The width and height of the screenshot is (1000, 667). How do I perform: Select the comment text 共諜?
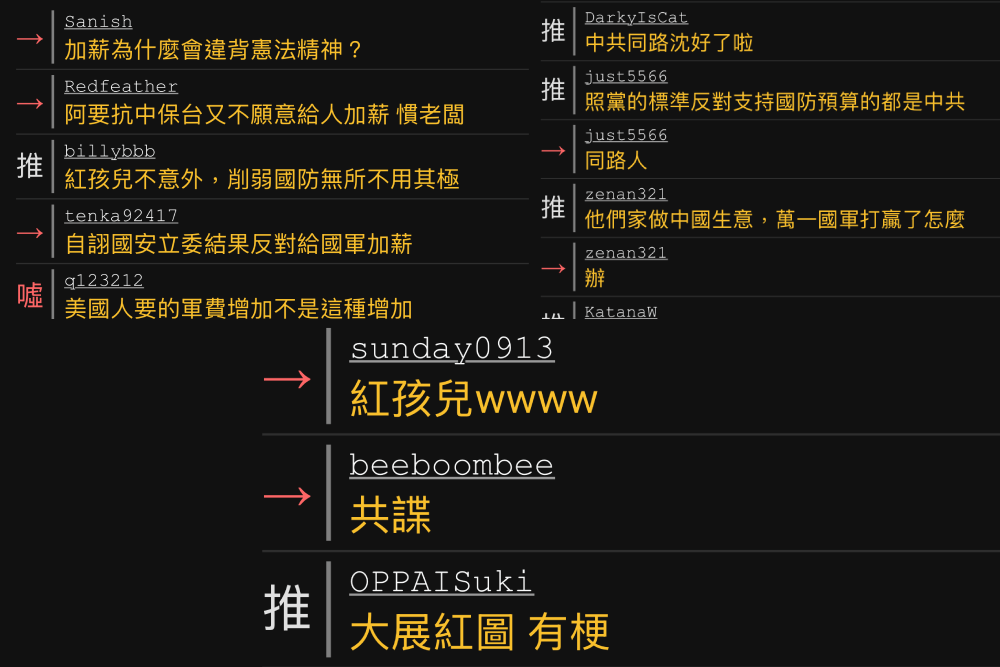(390, 515)
